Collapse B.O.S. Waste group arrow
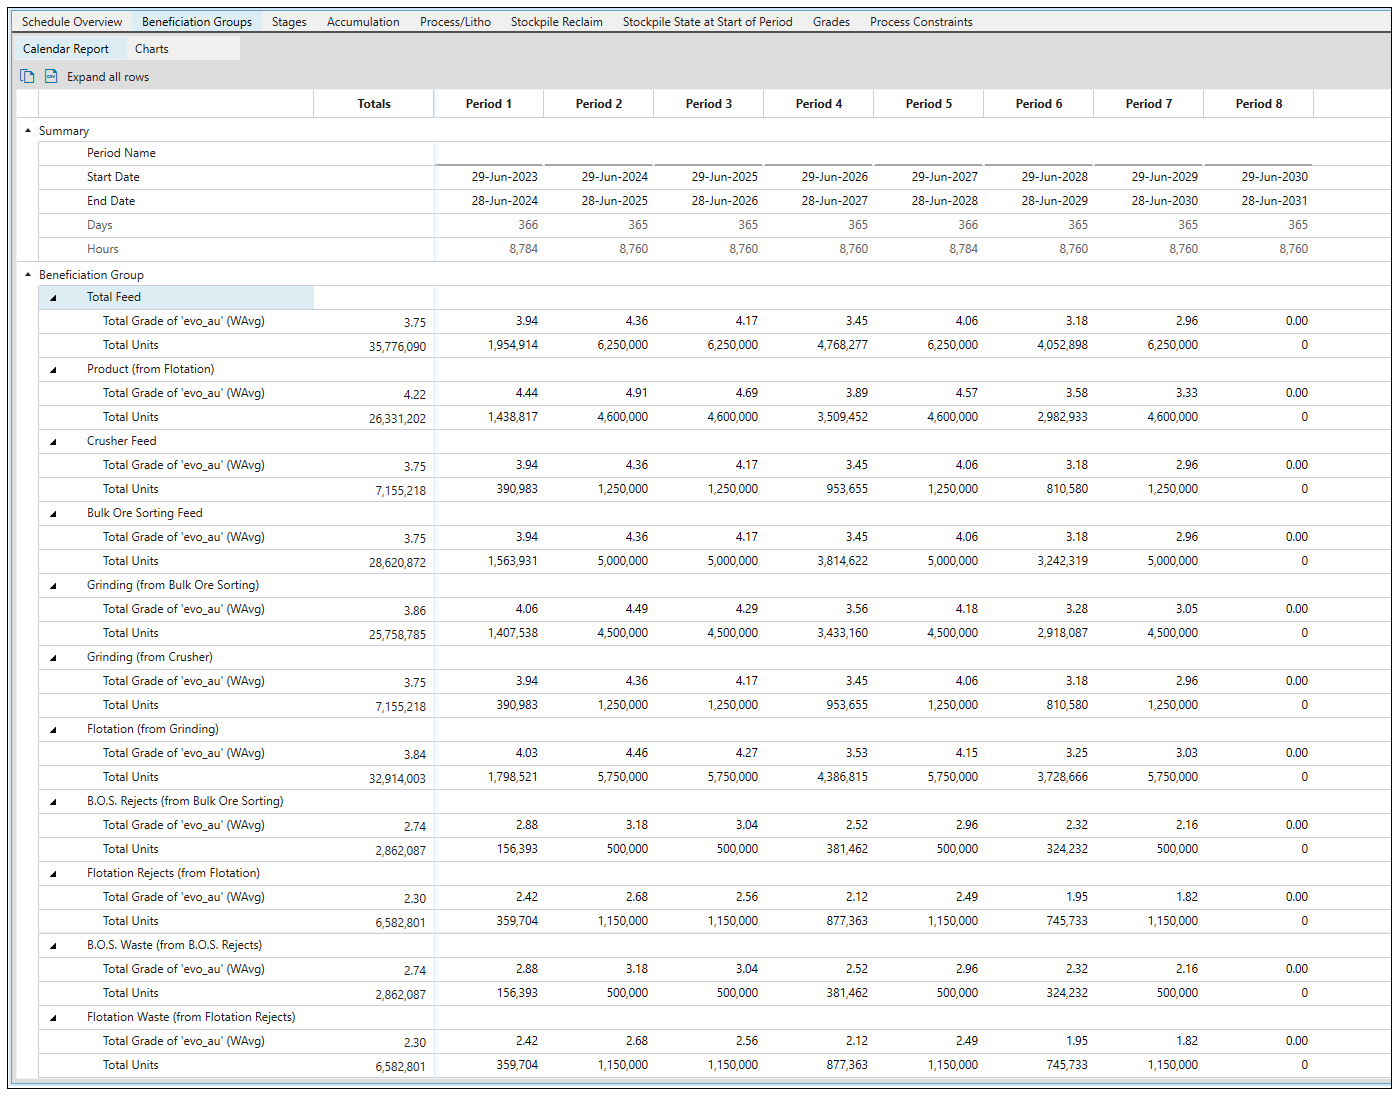Screen dimensions: 1398x1096 coord(53,946)
